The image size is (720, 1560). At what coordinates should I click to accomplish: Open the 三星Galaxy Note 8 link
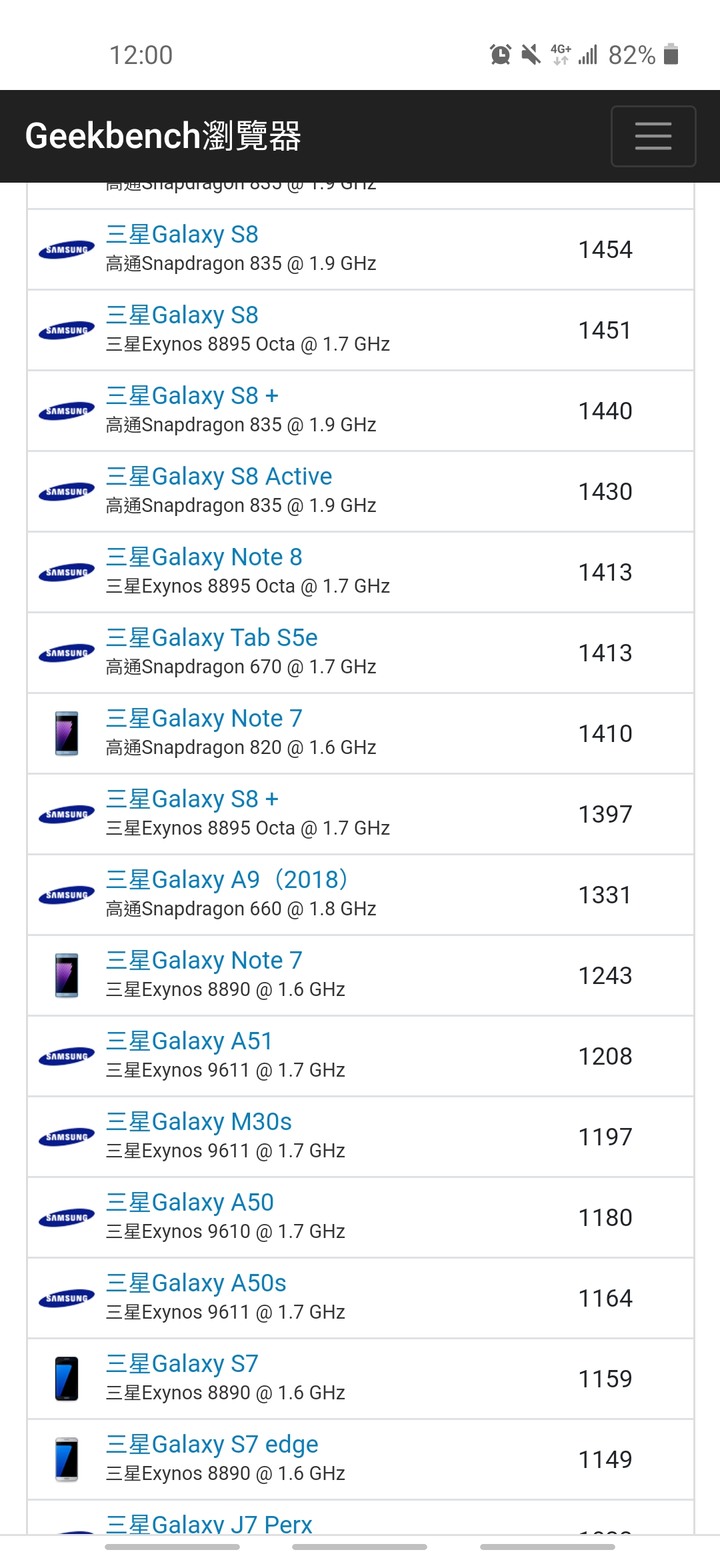[204, 557]
